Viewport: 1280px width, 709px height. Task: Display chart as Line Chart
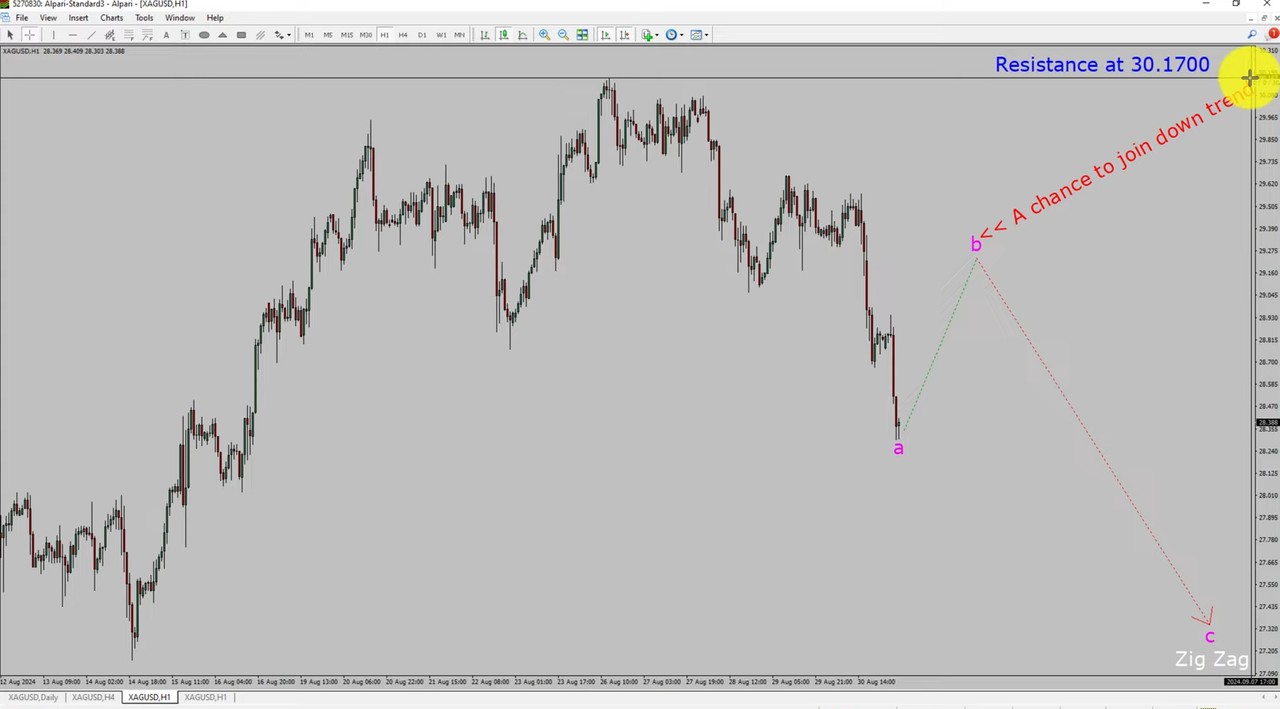coord(522,35)
